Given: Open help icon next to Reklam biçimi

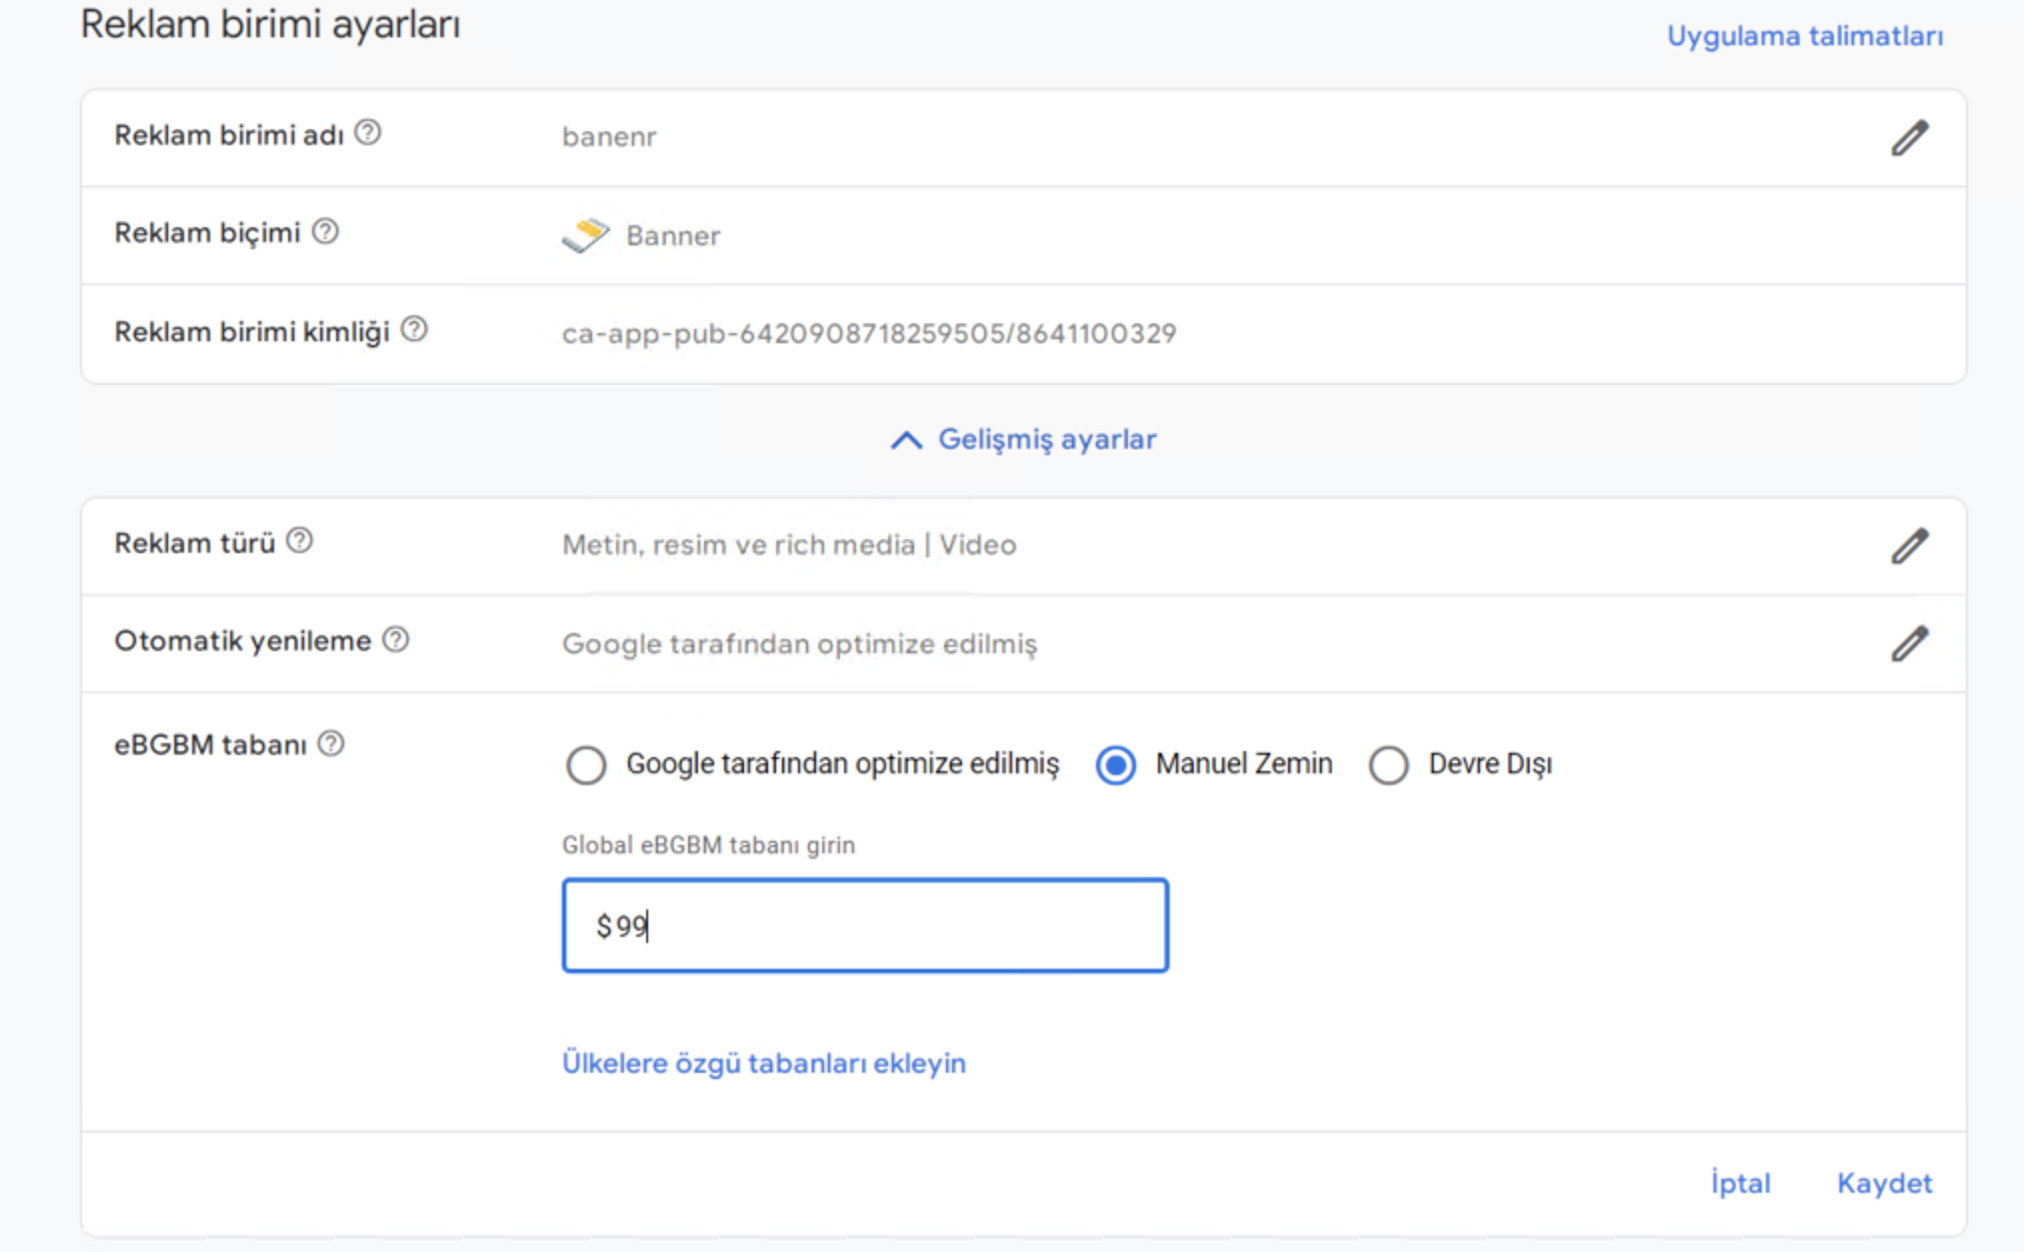Looking at the screenshot, I should pyautogui.click(x=325, y=232).
